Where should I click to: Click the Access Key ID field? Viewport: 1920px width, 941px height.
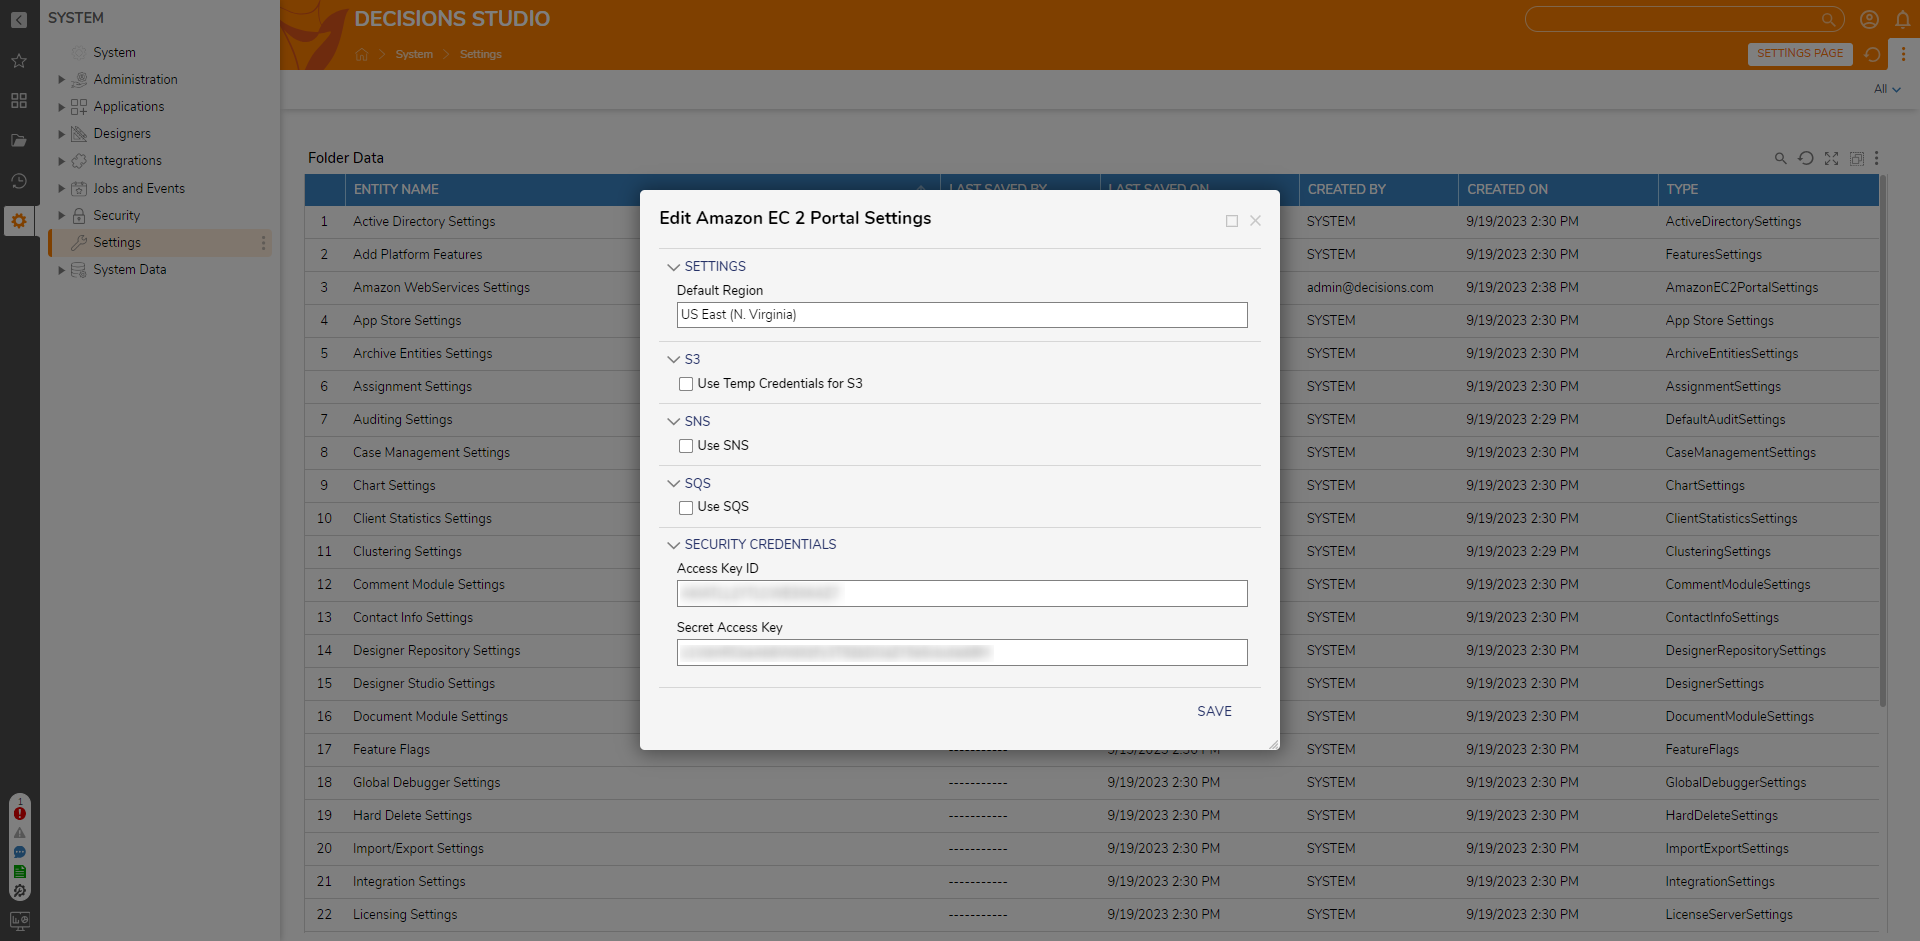962,594
